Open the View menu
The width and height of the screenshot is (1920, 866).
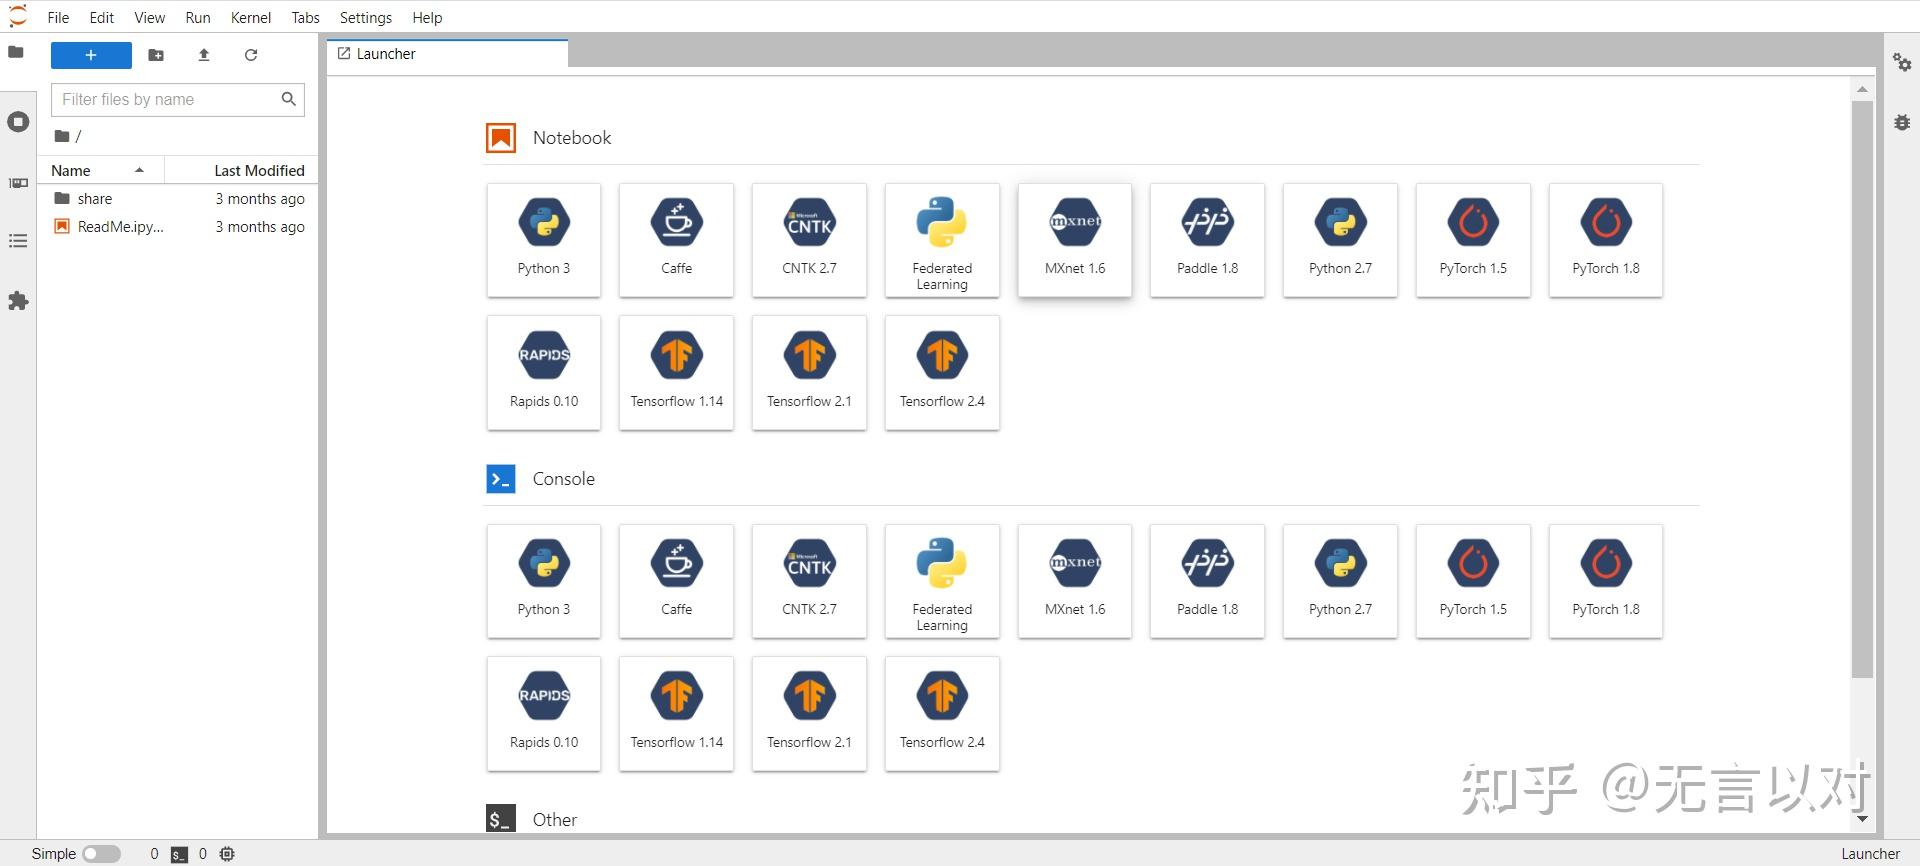click(150, 17)
